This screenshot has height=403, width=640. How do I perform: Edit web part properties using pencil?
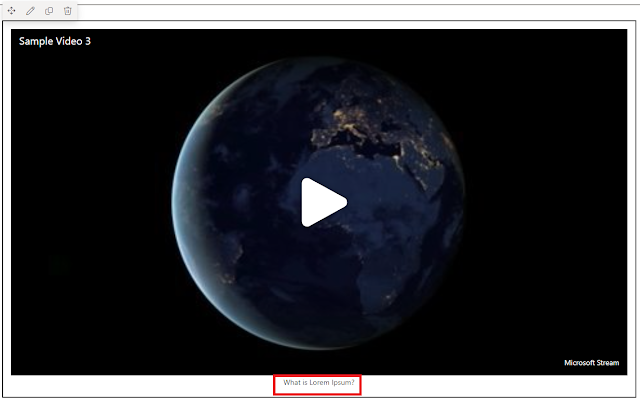tap(30, 11)
